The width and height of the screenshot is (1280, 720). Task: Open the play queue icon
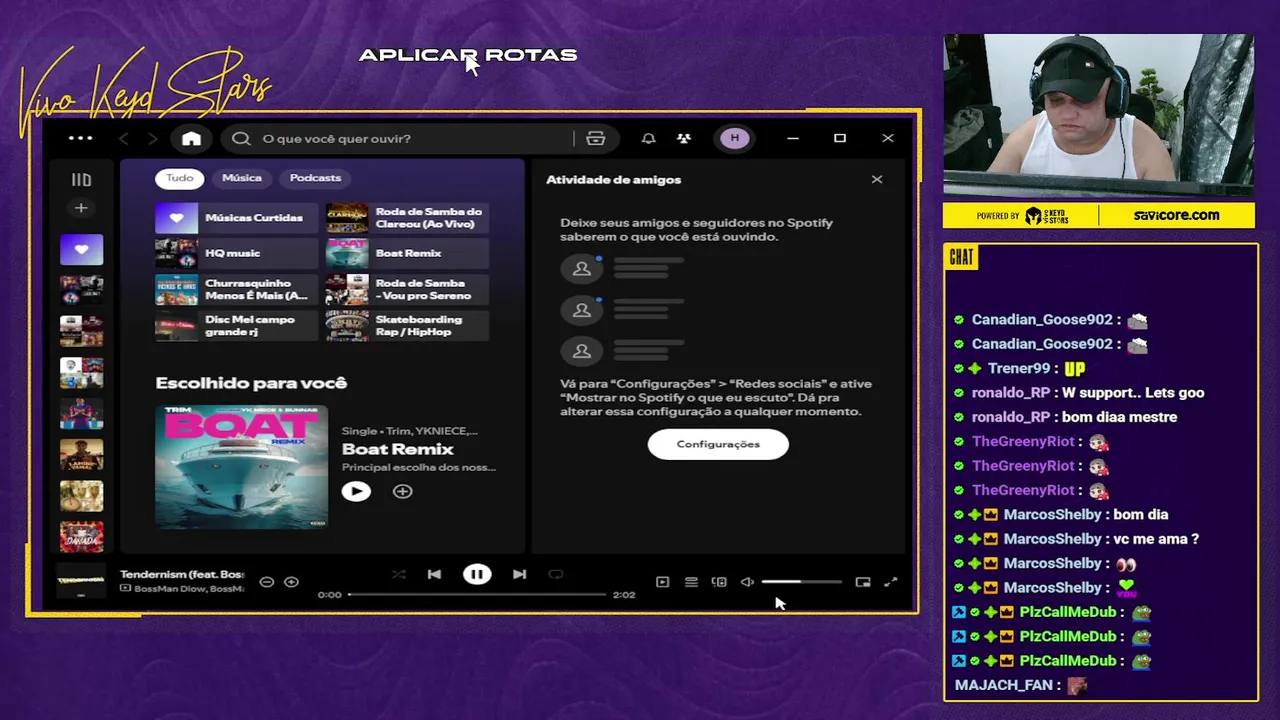pyautogui.click(x=691, y=582)
